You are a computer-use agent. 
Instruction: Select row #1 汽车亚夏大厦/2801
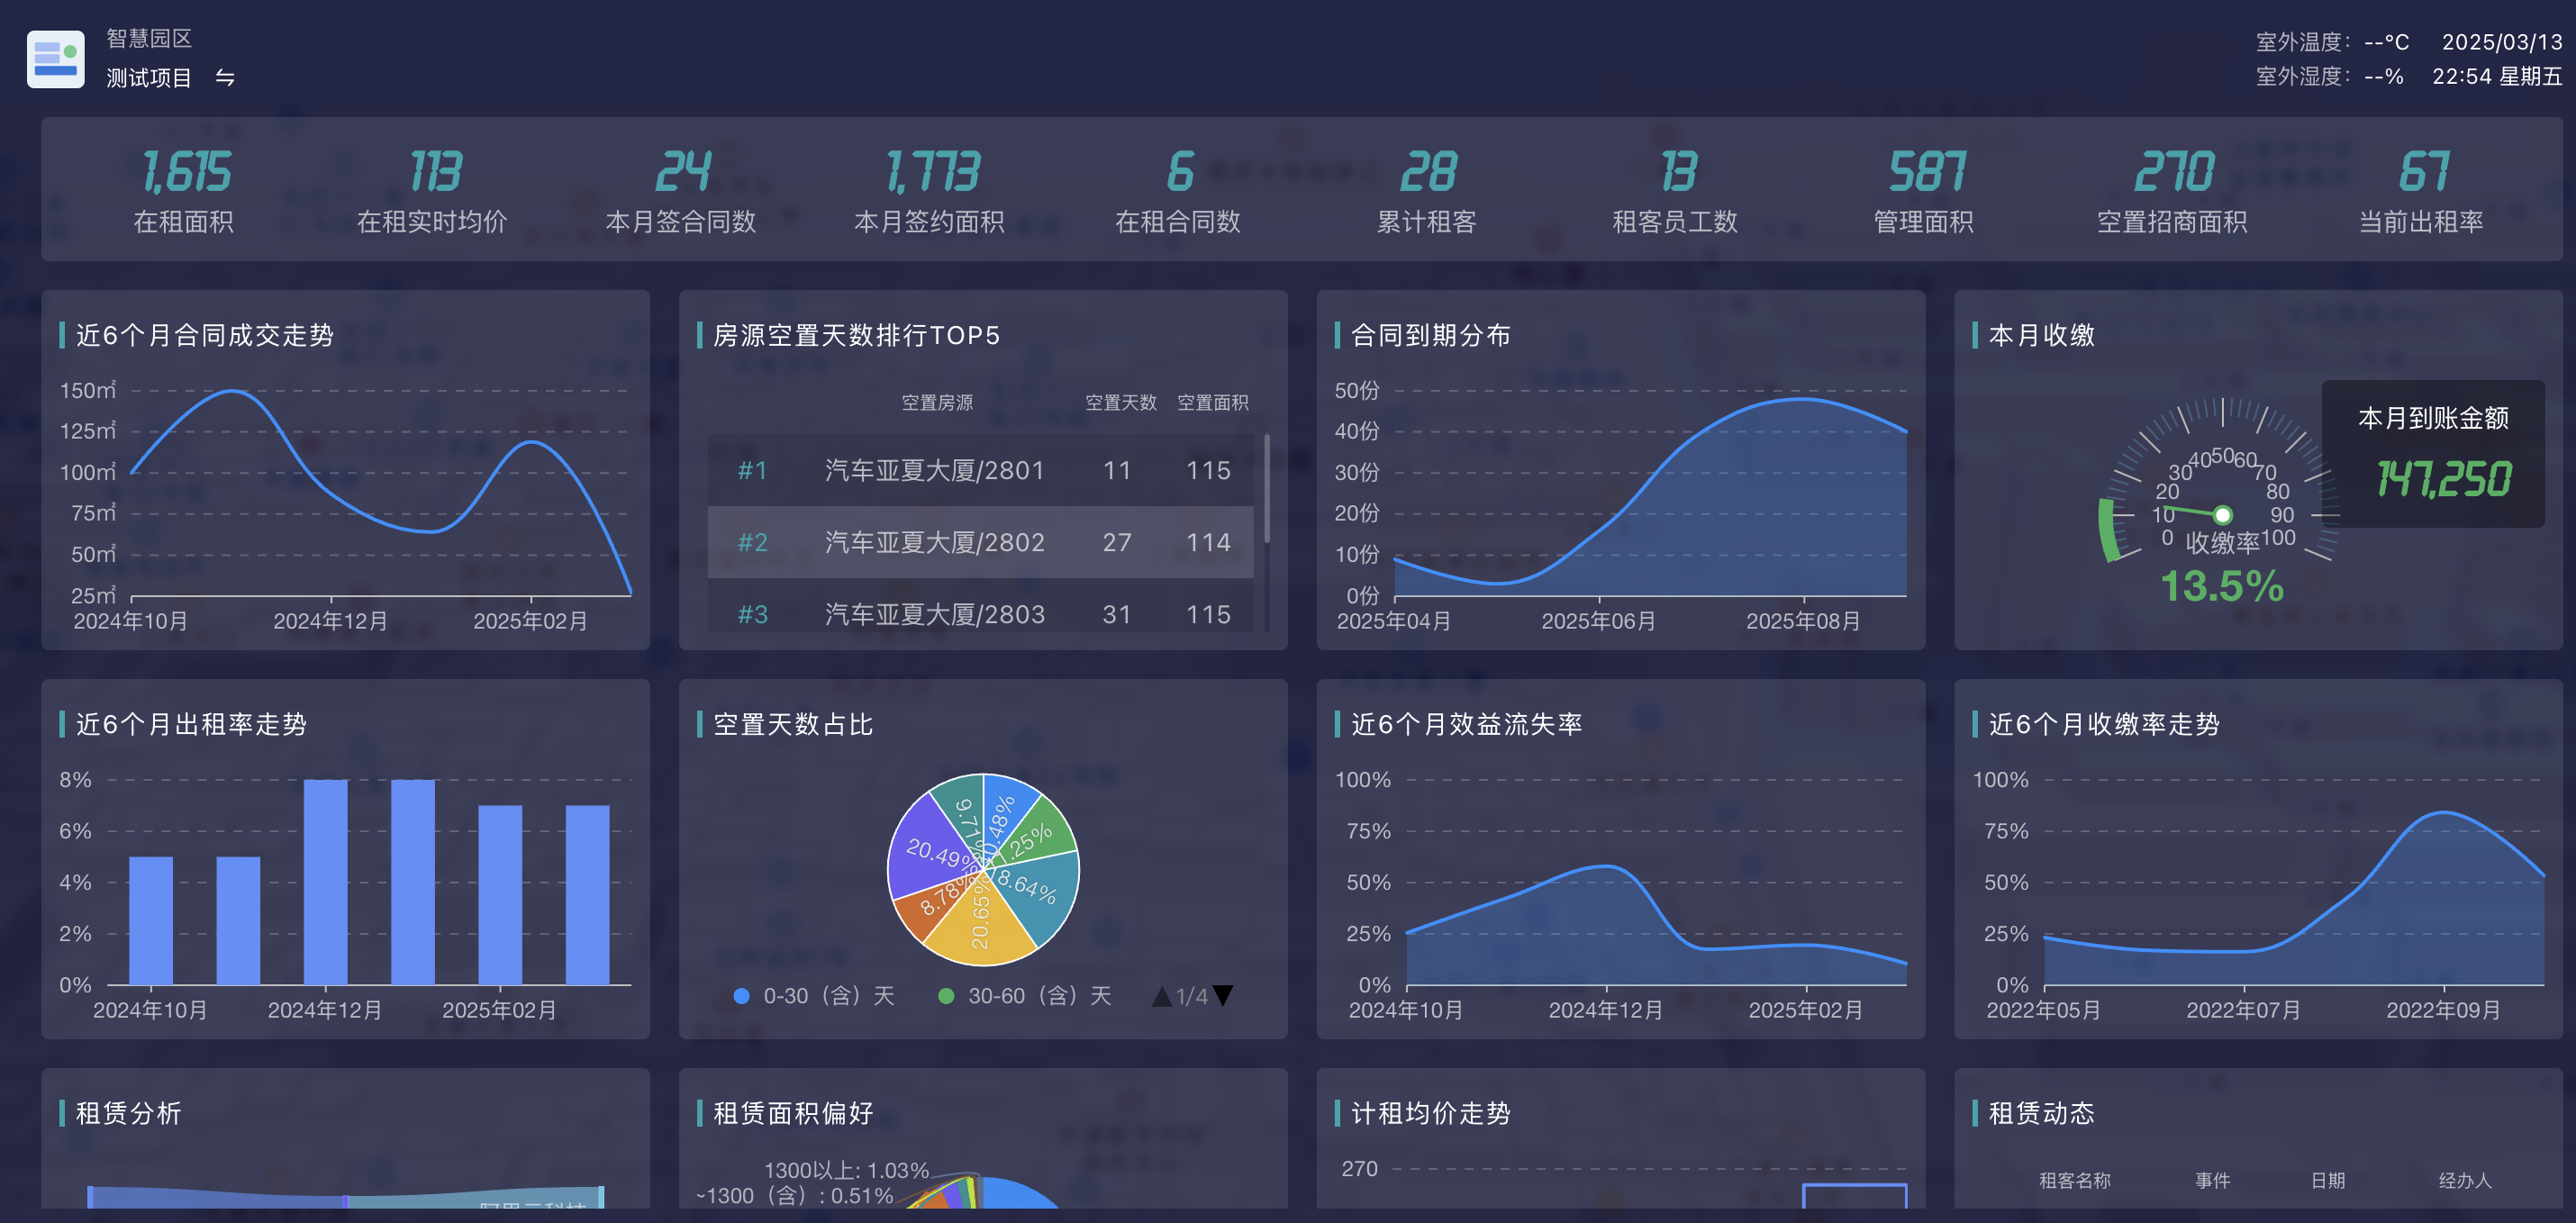click(x=980, y=470)
